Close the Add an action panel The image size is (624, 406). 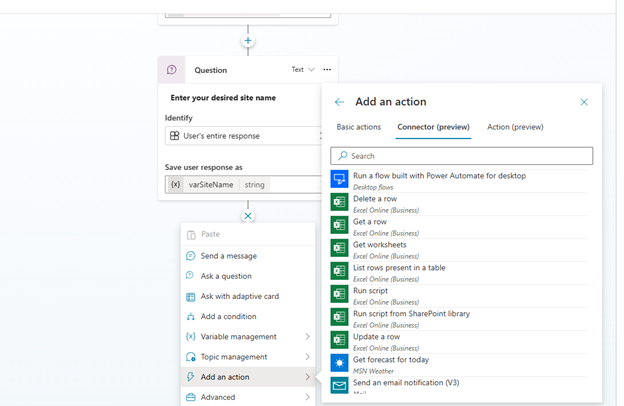(x=584, y=102)
